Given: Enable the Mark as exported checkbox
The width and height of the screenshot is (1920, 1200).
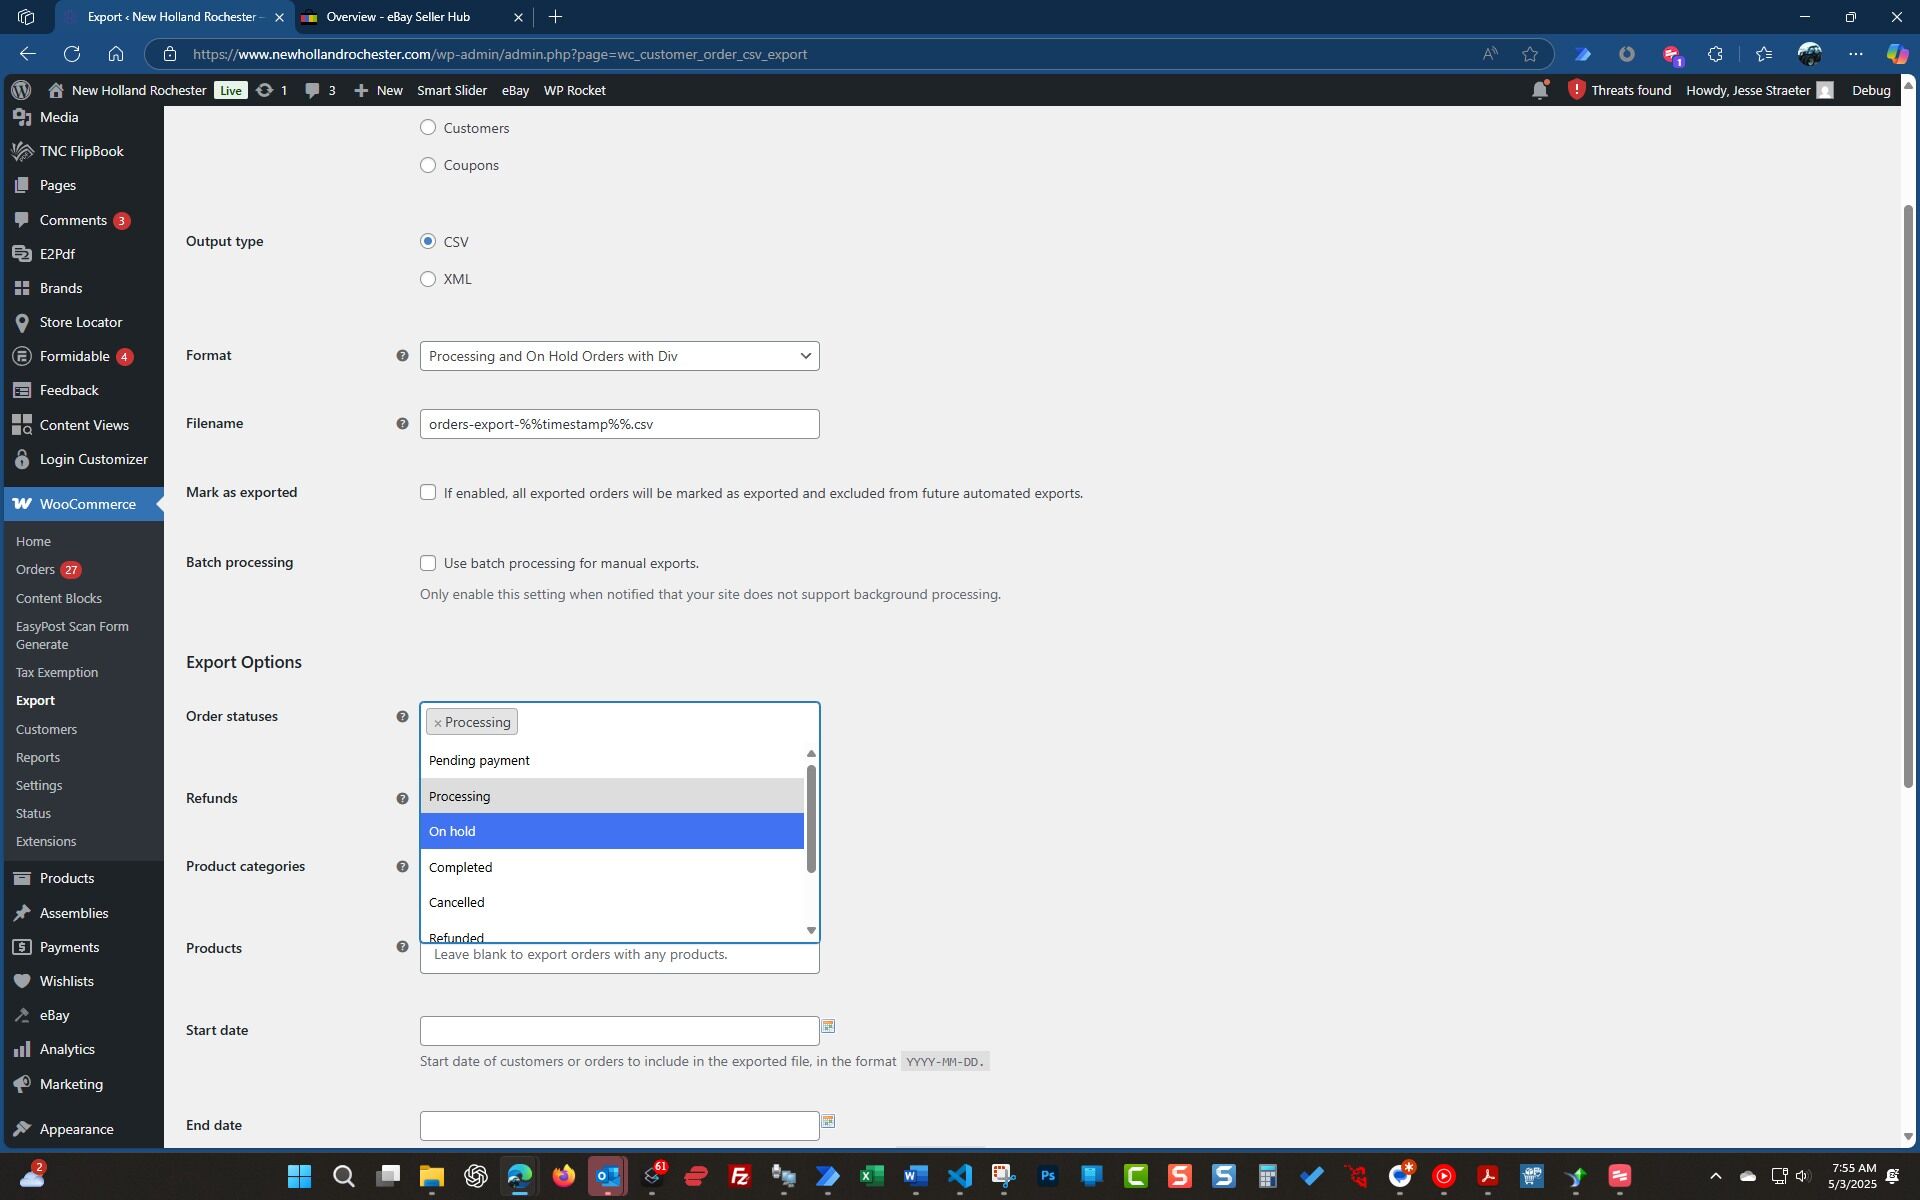Looking at the screenshot, I should pyautogui.click(x=428, y=493).
